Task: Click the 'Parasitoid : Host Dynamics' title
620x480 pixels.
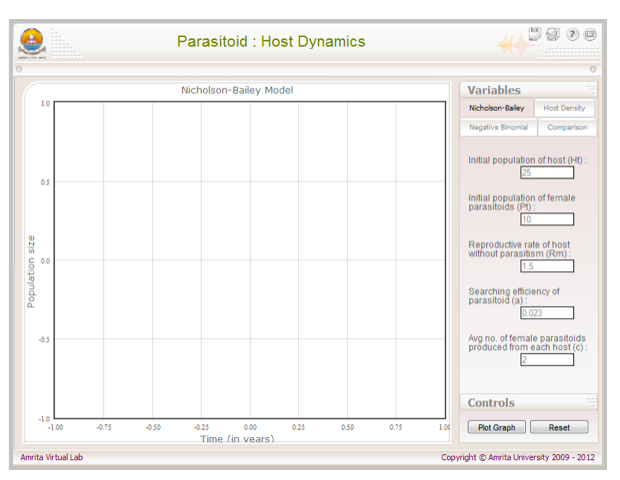Action: [x=271, y=42]
